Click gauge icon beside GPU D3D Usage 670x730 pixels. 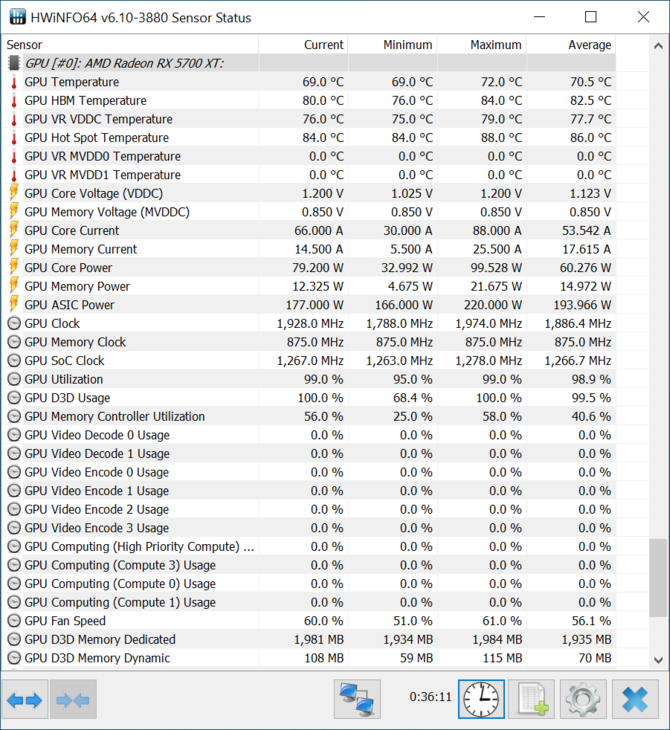tap(14, 398)
